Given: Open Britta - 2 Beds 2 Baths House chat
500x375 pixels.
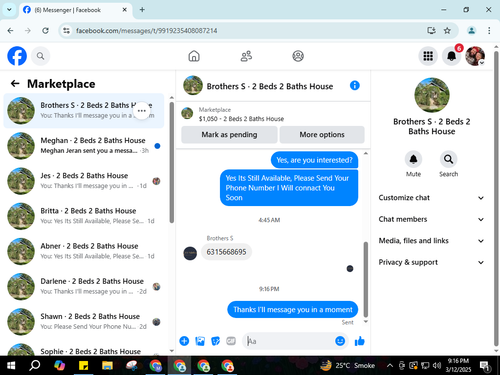Looking at the screenshot, I should pyautogui.click(x=84, y=216).
